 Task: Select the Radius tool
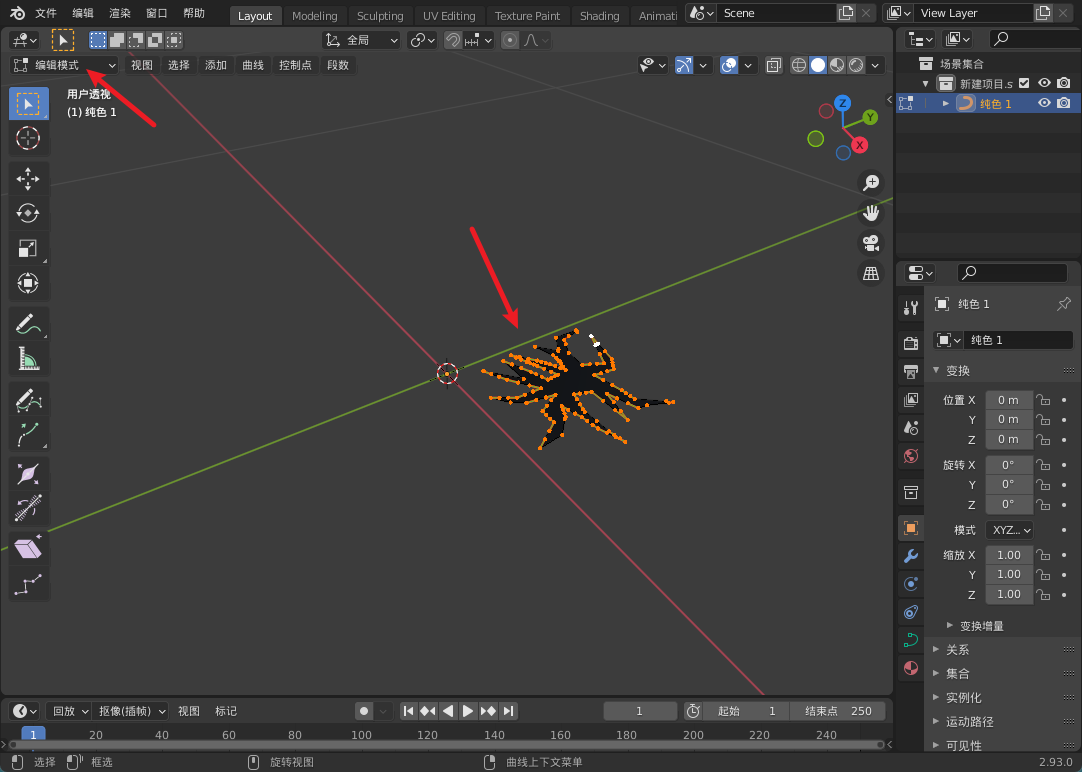[x=28, y=474]
